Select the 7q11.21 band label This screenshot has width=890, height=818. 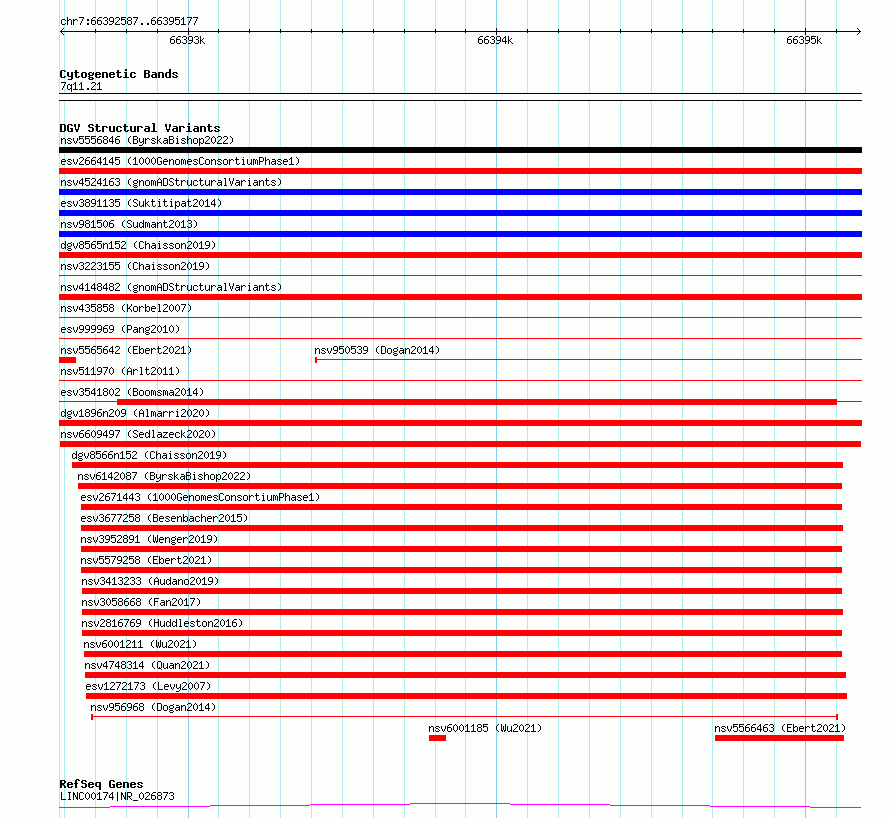click(x=81, y=86)
